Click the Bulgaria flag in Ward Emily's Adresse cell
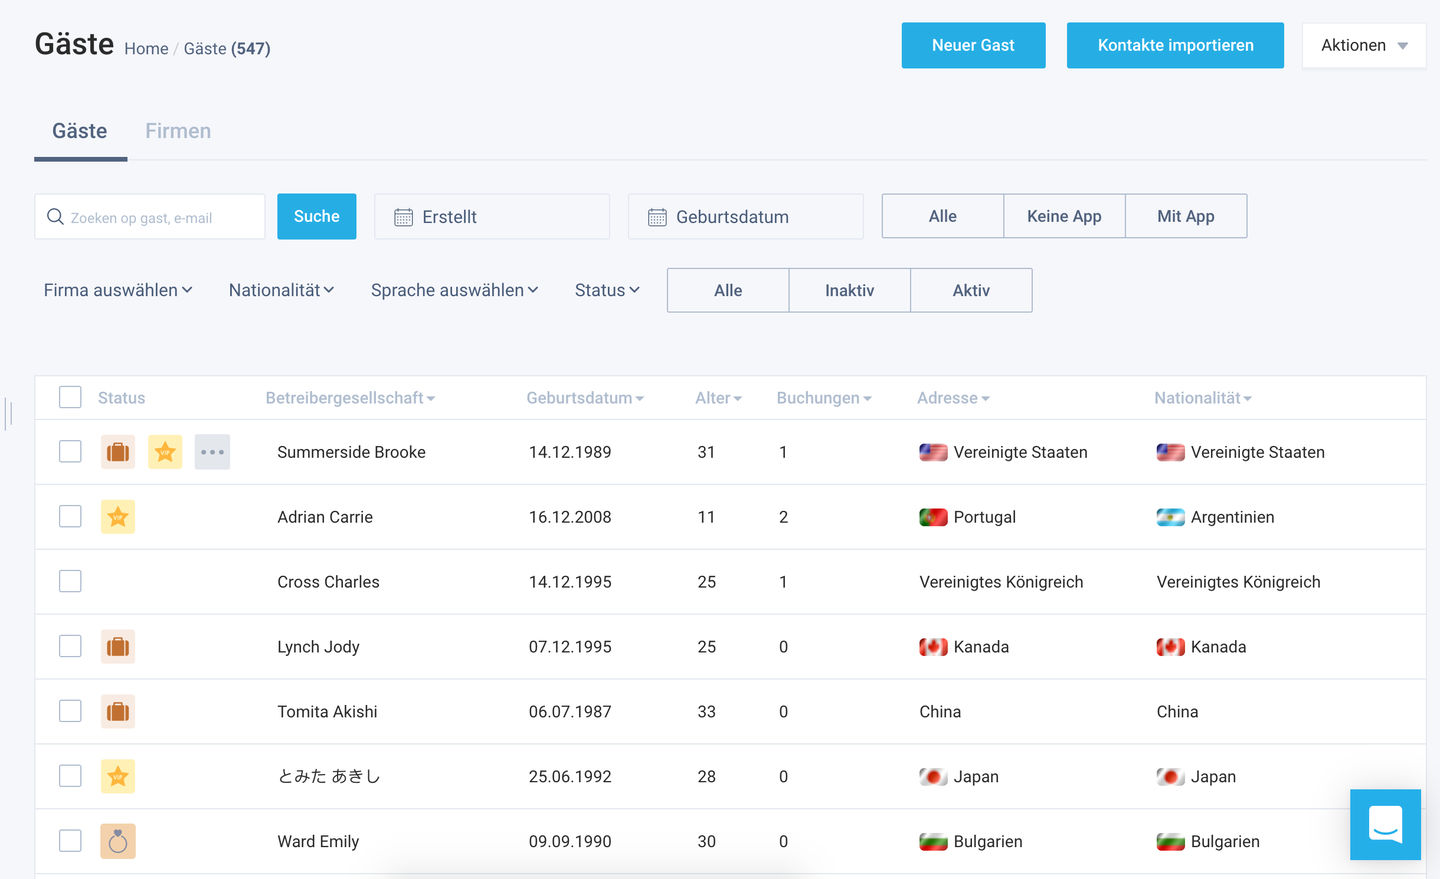The image size is (1440, 879). 933,842
